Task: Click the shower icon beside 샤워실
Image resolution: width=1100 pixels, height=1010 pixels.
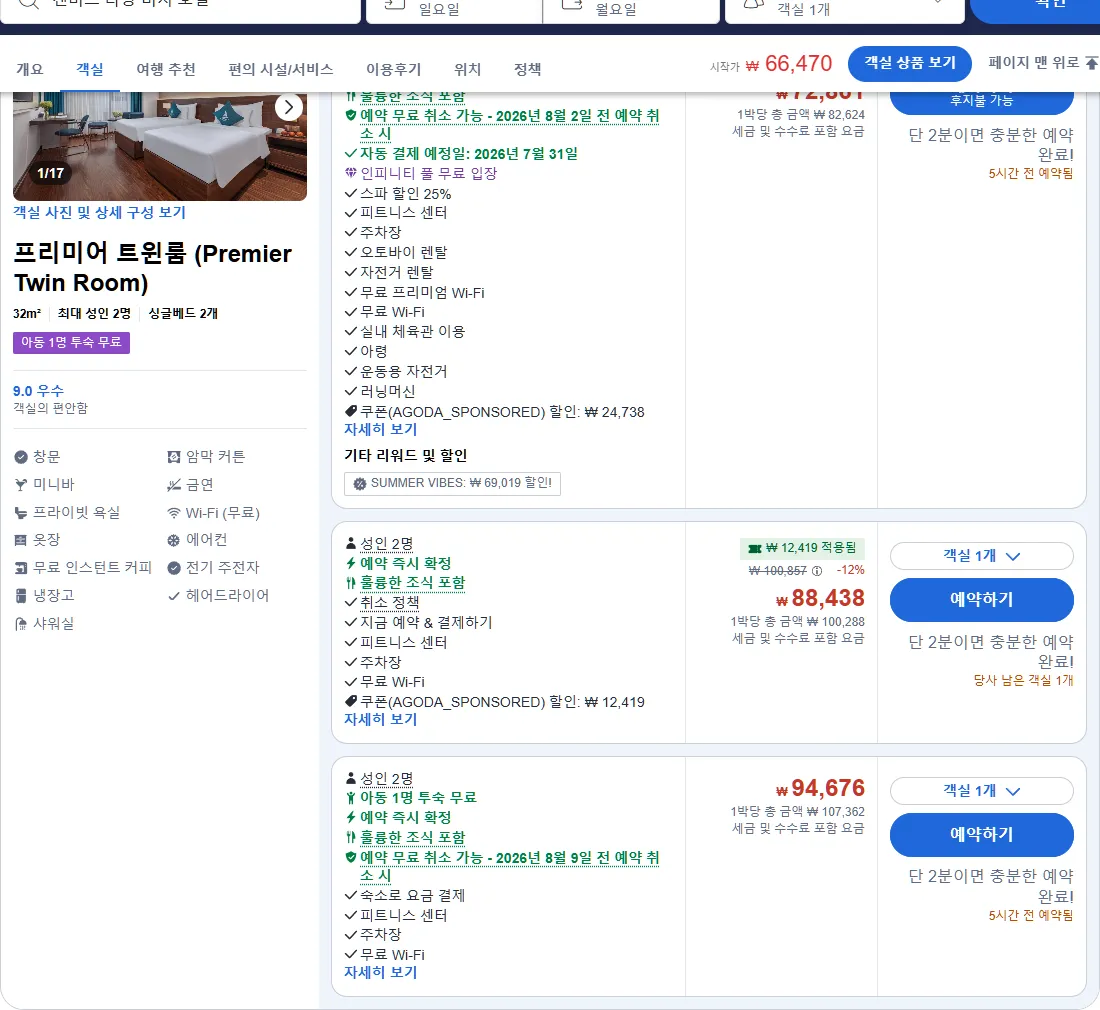Action: pos(21,624)
